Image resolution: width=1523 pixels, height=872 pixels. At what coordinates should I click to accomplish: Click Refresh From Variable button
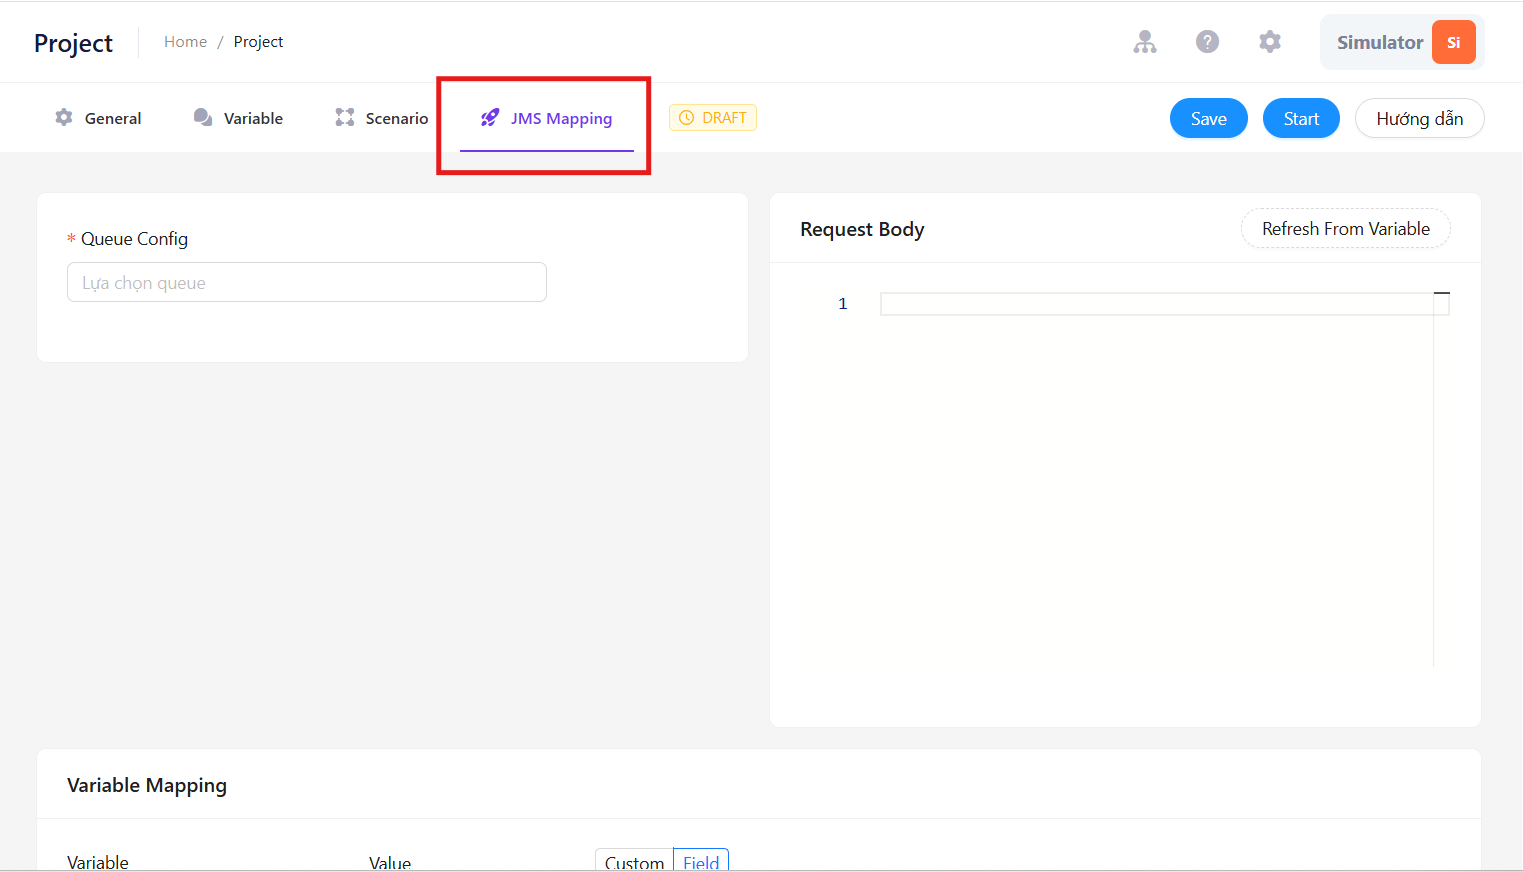1346,228
